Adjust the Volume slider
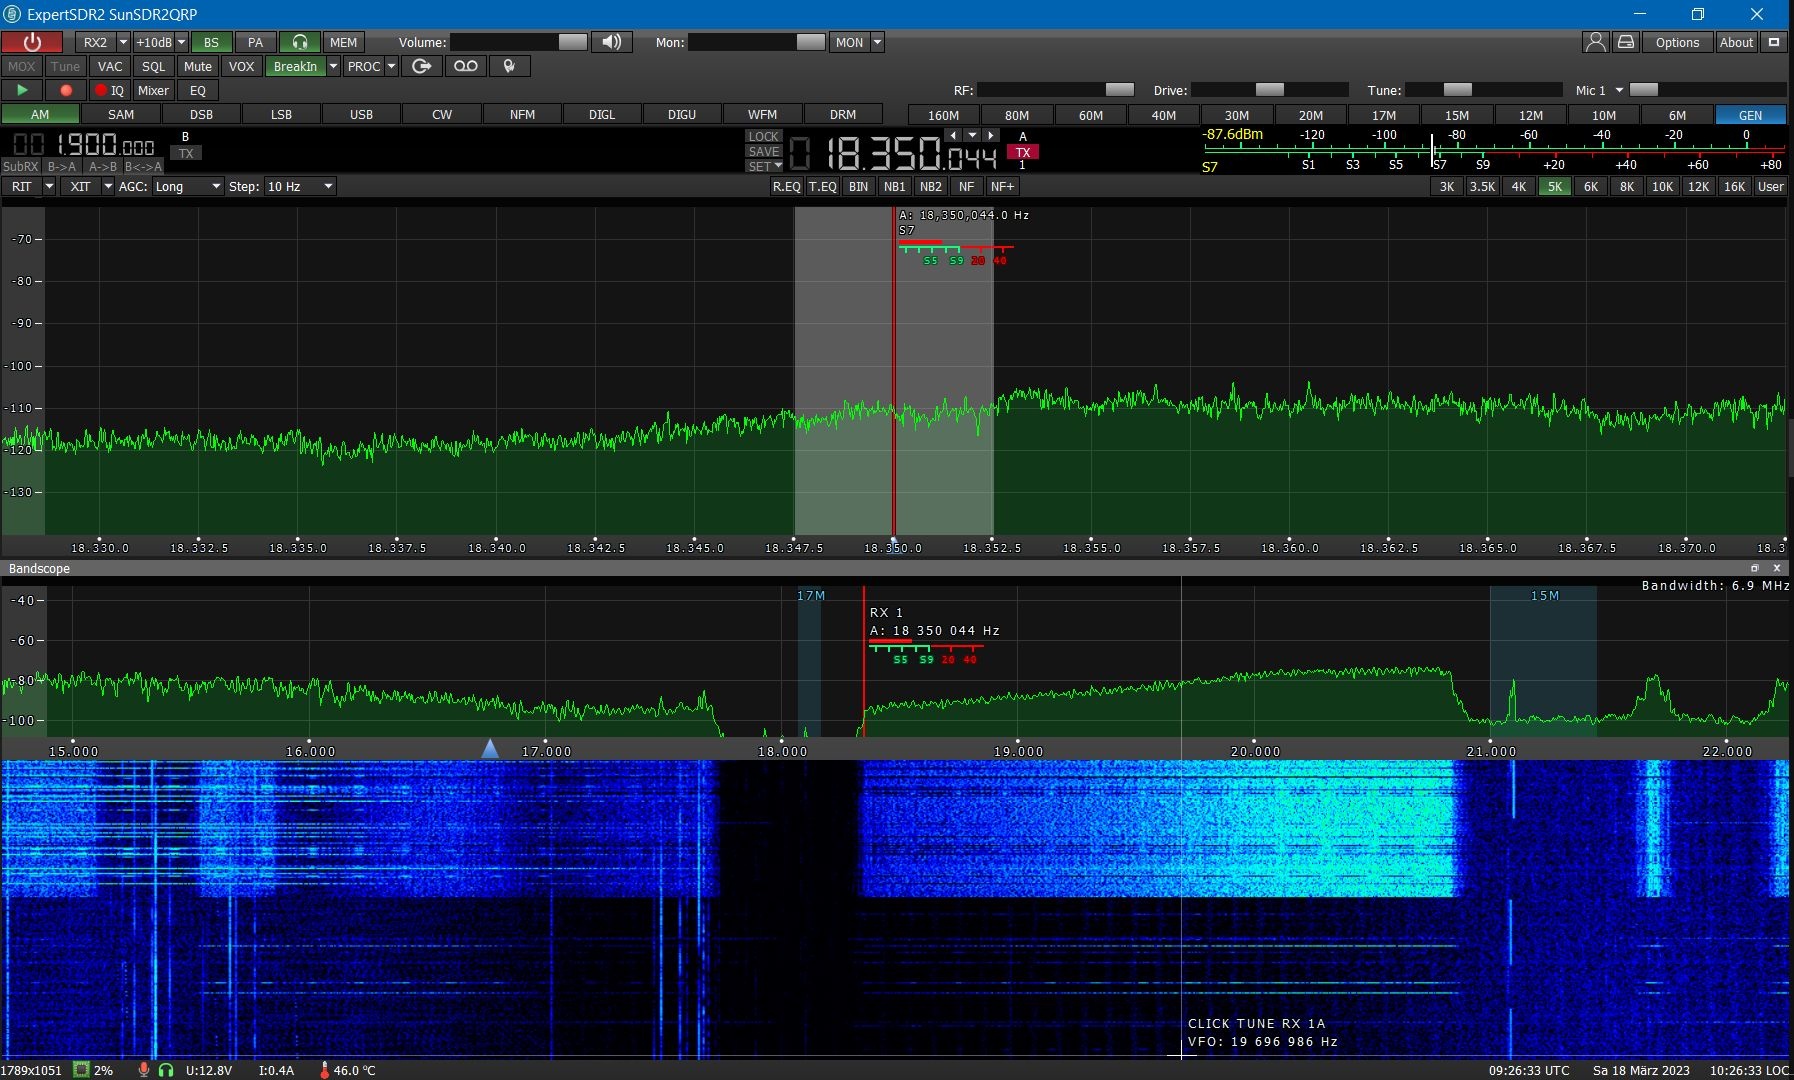 coord(519,42)
